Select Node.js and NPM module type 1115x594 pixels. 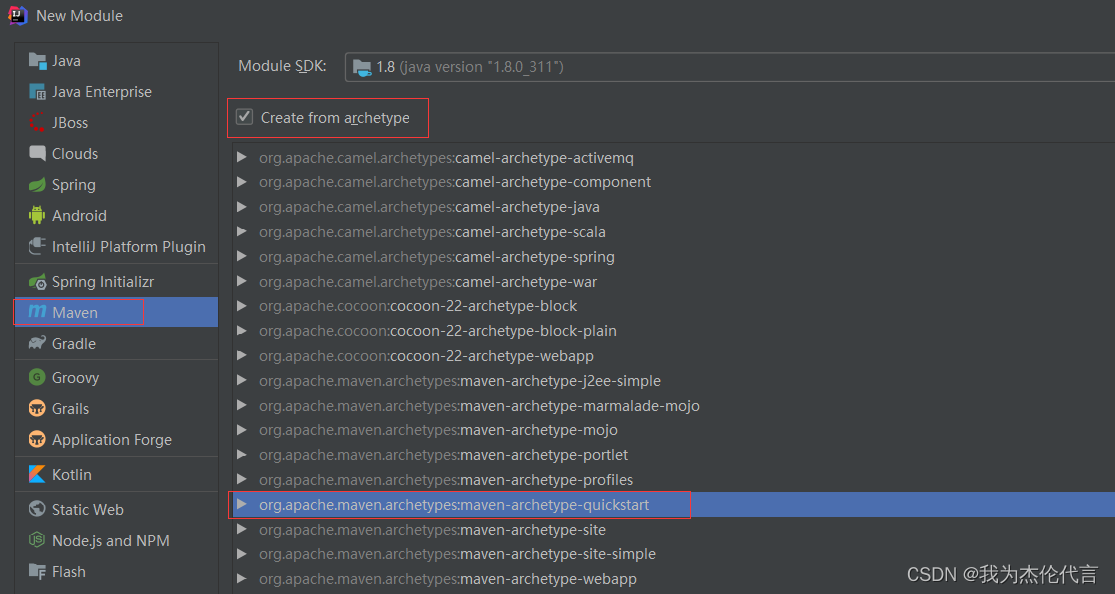pos(117,541)
